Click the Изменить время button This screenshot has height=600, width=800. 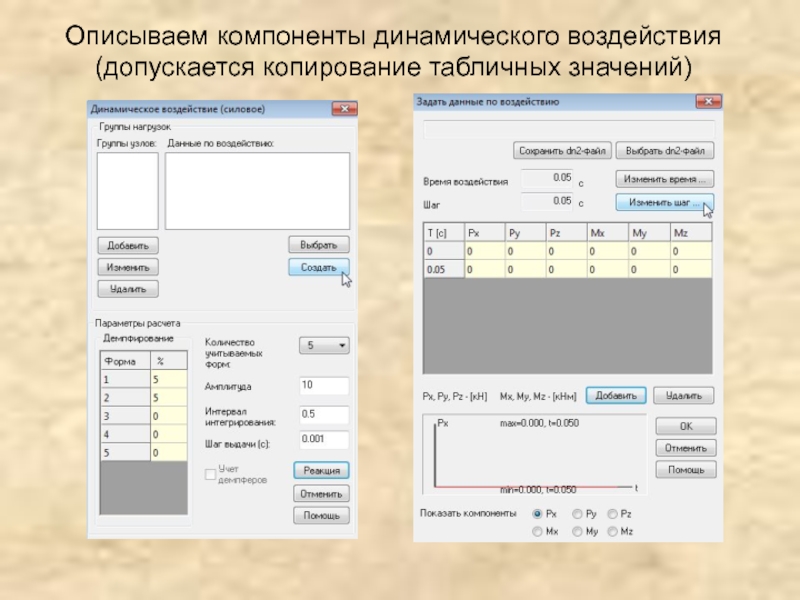(665, 179)
